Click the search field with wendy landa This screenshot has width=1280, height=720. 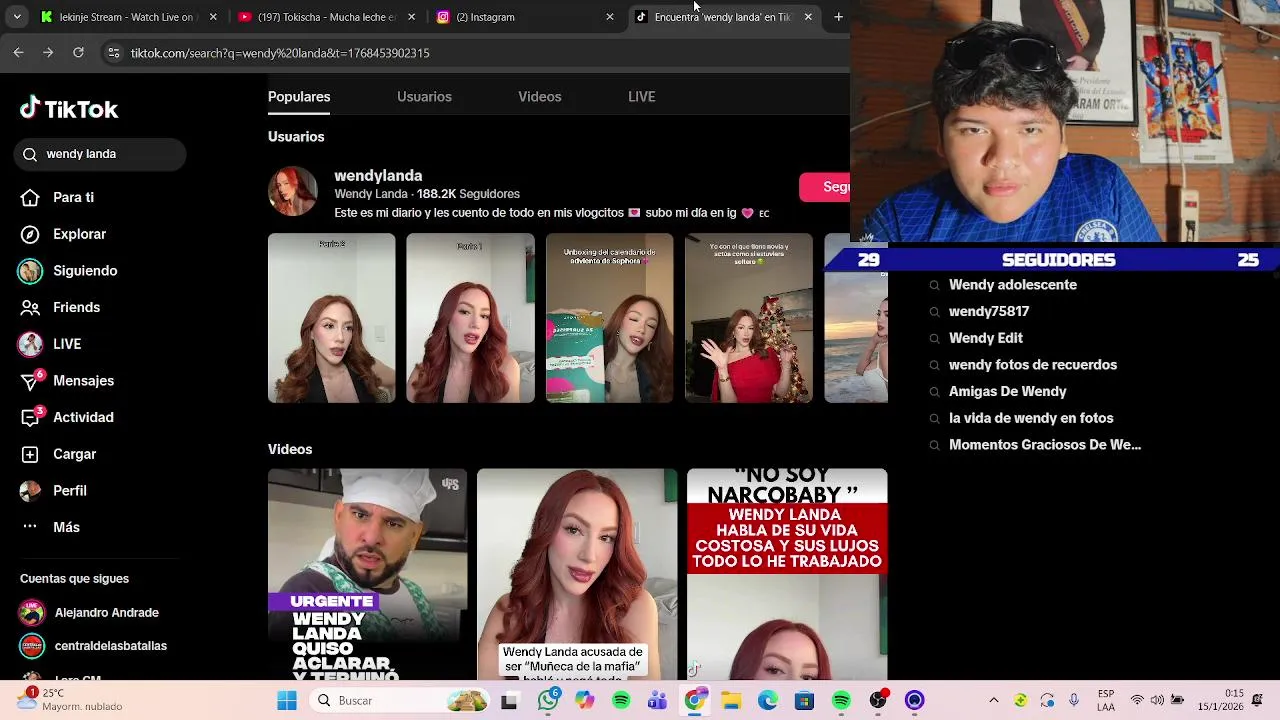tap(100, 154)
